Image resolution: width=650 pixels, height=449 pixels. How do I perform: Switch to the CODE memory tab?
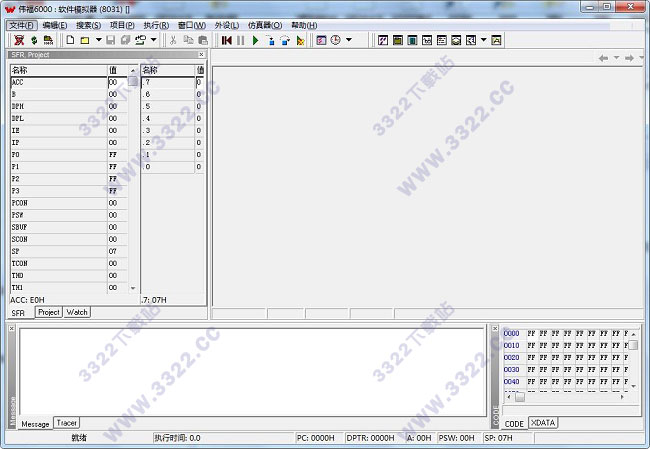(514, 424)
